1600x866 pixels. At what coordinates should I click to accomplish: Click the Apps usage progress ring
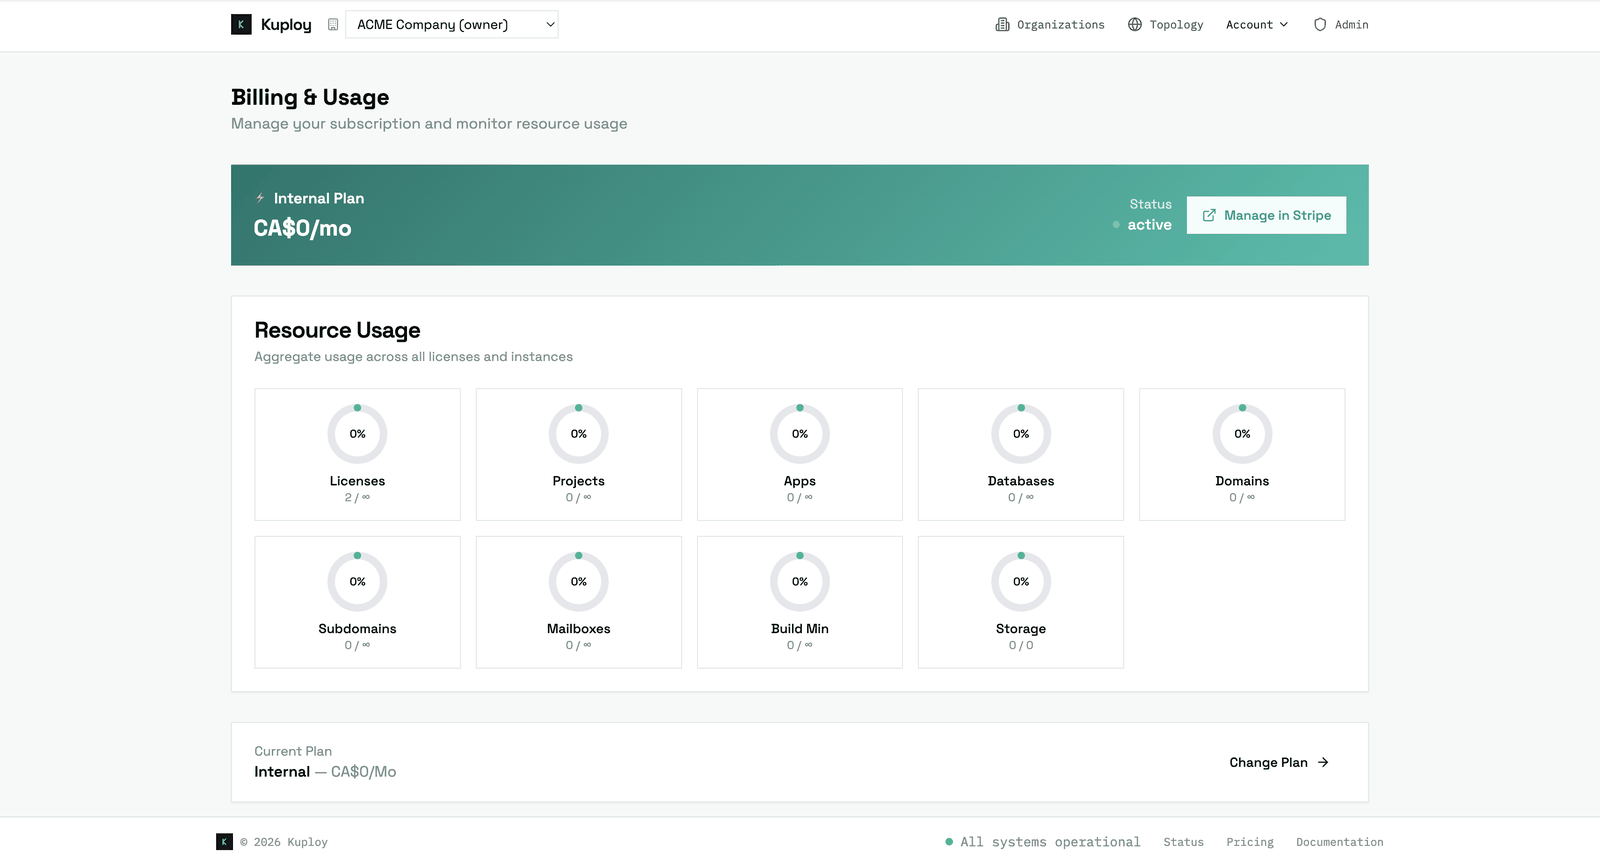pos(800,434)
